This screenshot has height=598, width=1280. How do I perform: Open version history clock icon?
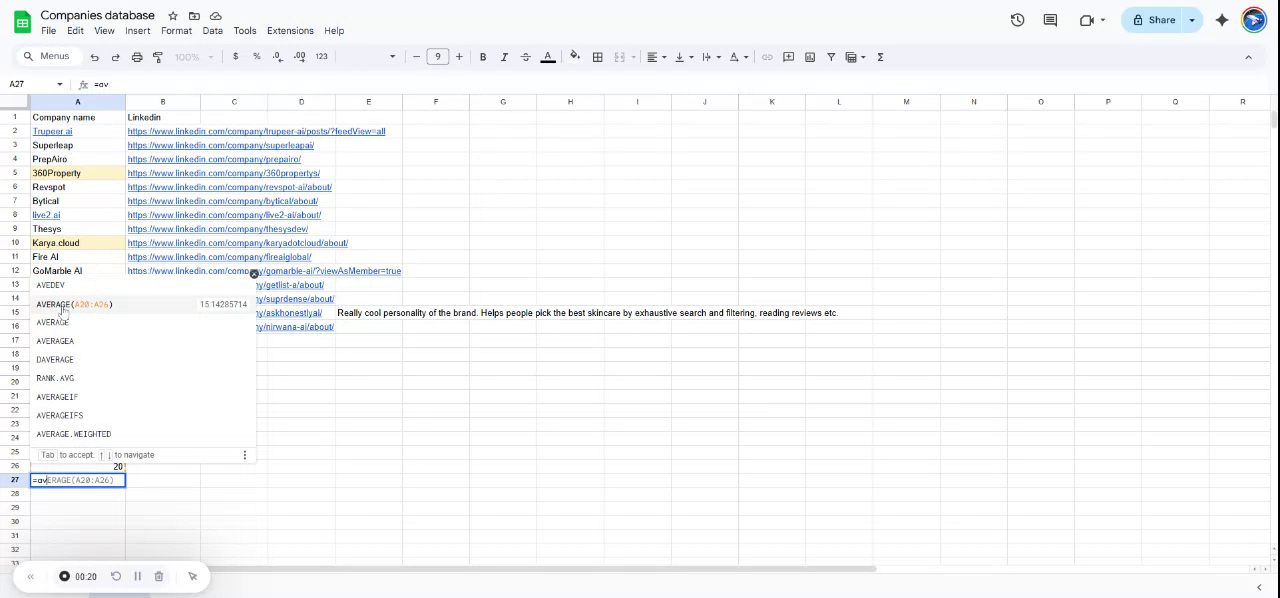coord(1018,20)
